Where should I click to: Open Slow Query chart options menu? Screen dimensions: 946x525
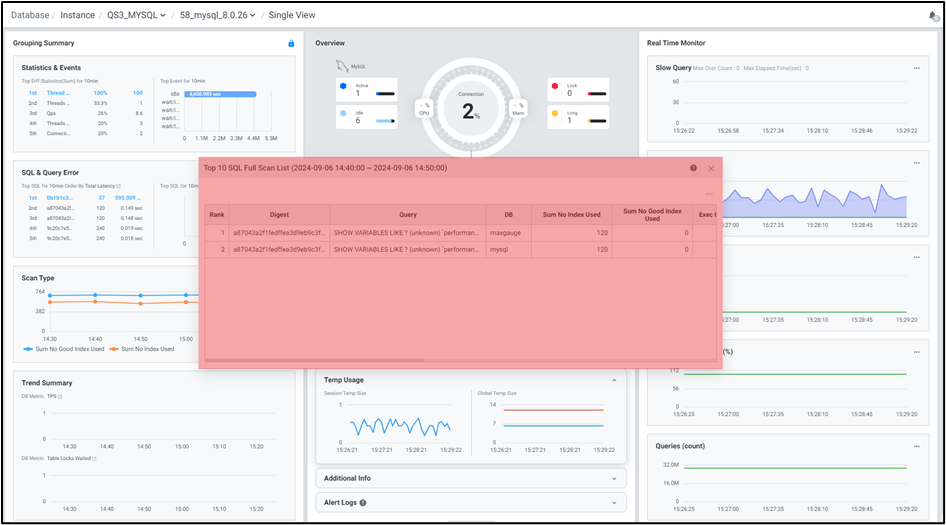point(916,68)
